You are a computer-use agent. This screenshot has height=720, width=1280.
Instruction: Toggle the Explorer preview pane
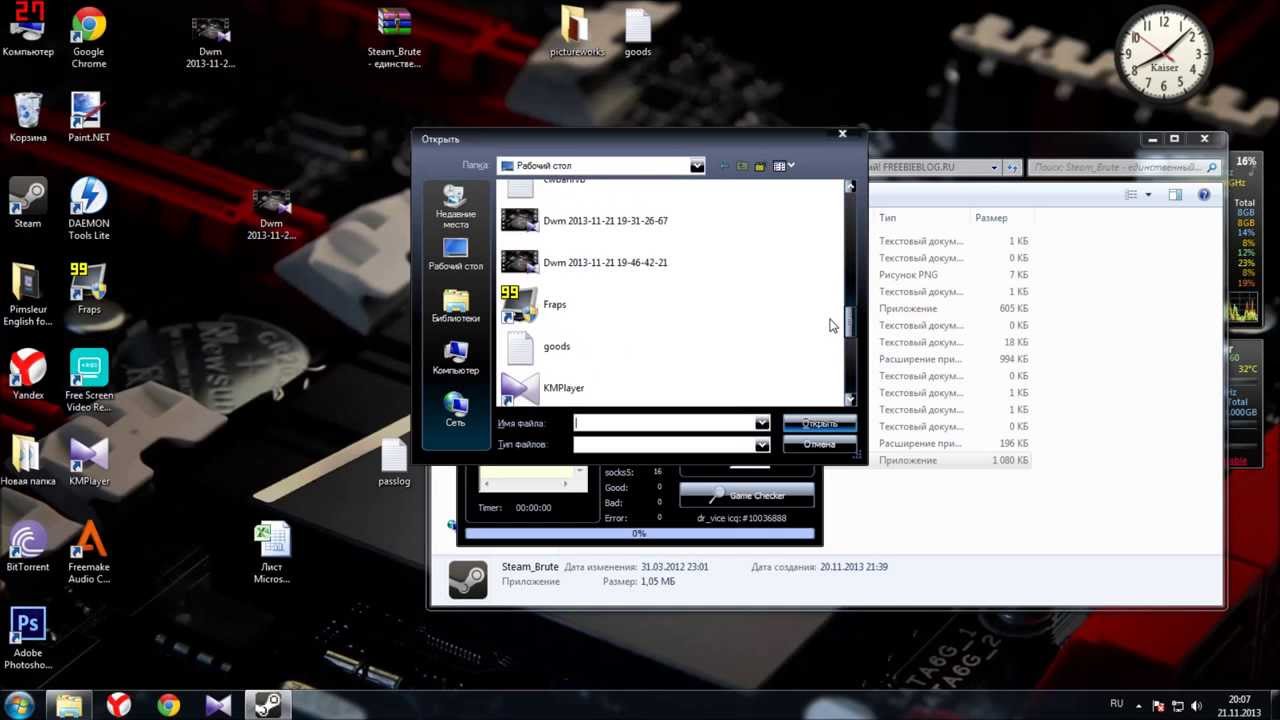click(1175, 195)
